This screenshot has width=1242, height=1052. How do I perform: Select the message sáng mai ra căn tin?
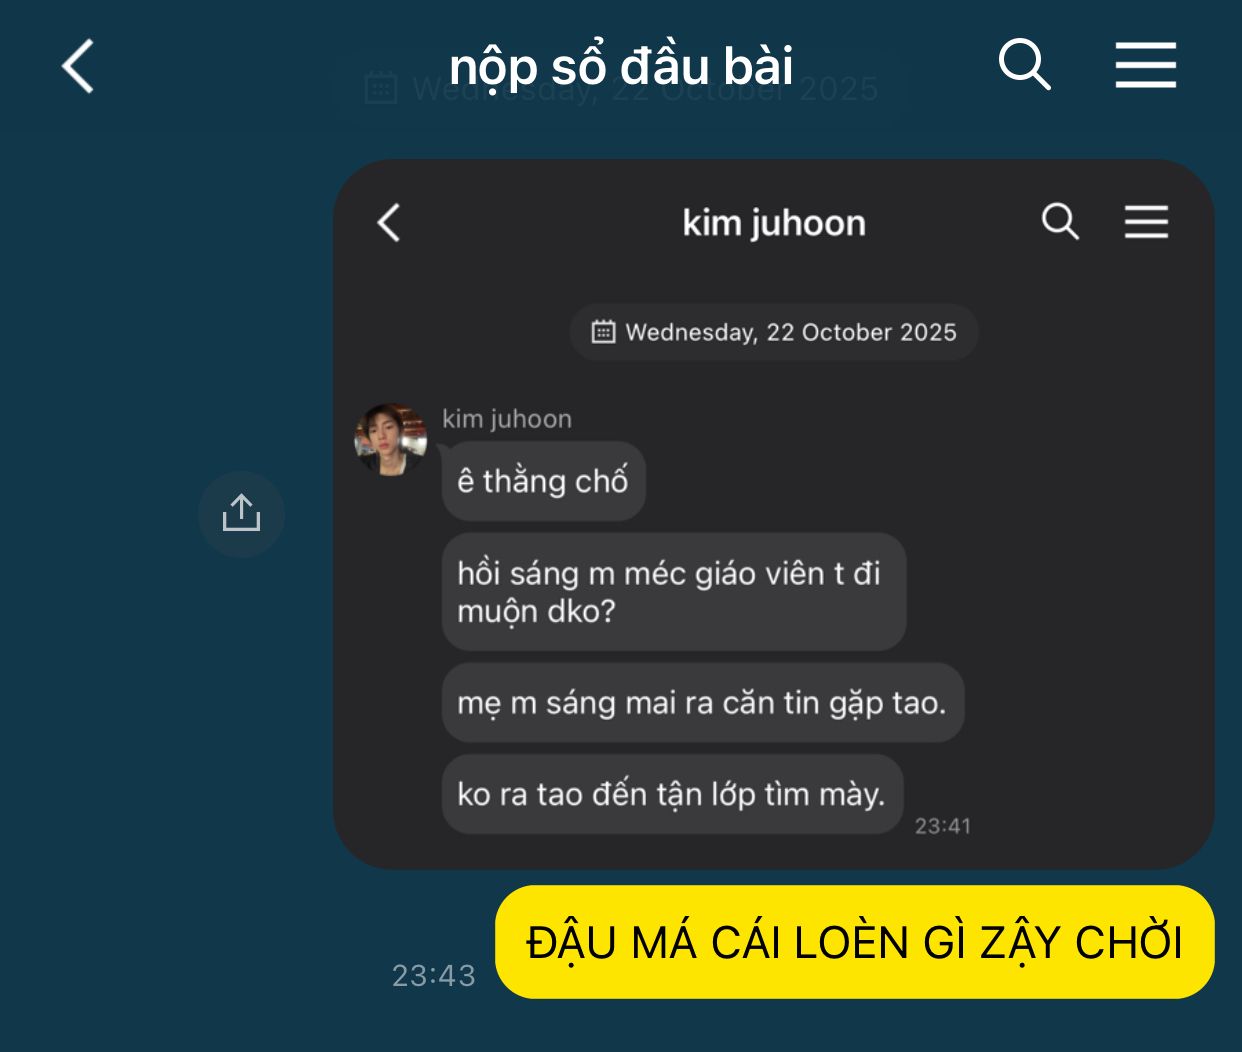[x=702, y=703]
